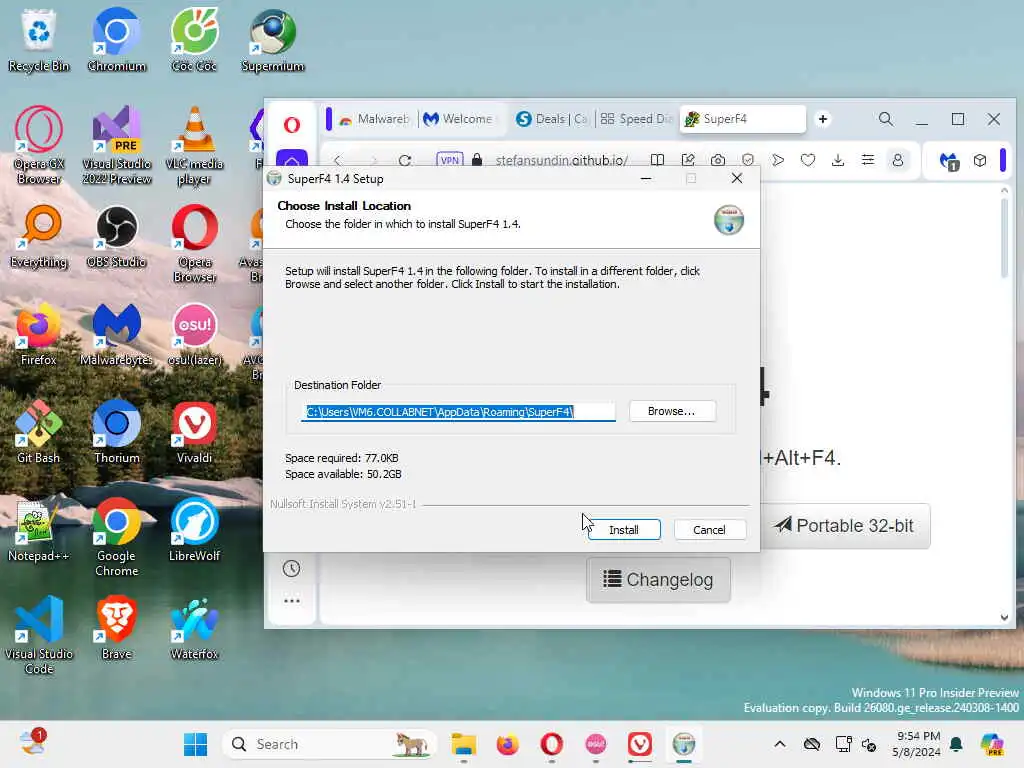Switch to the Malwarebytes tab in Opera
1024x768 pixels.
point(375,119)
